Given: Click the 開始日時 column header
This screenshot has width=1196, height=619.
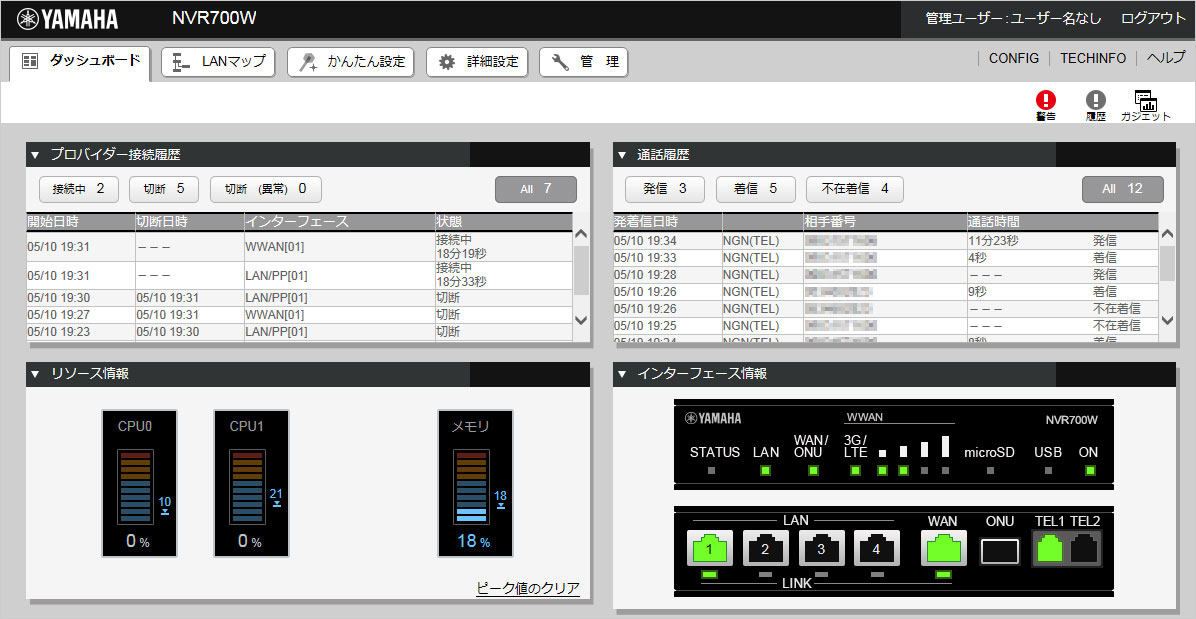Looking at the screenshot, I should (80, 222).
